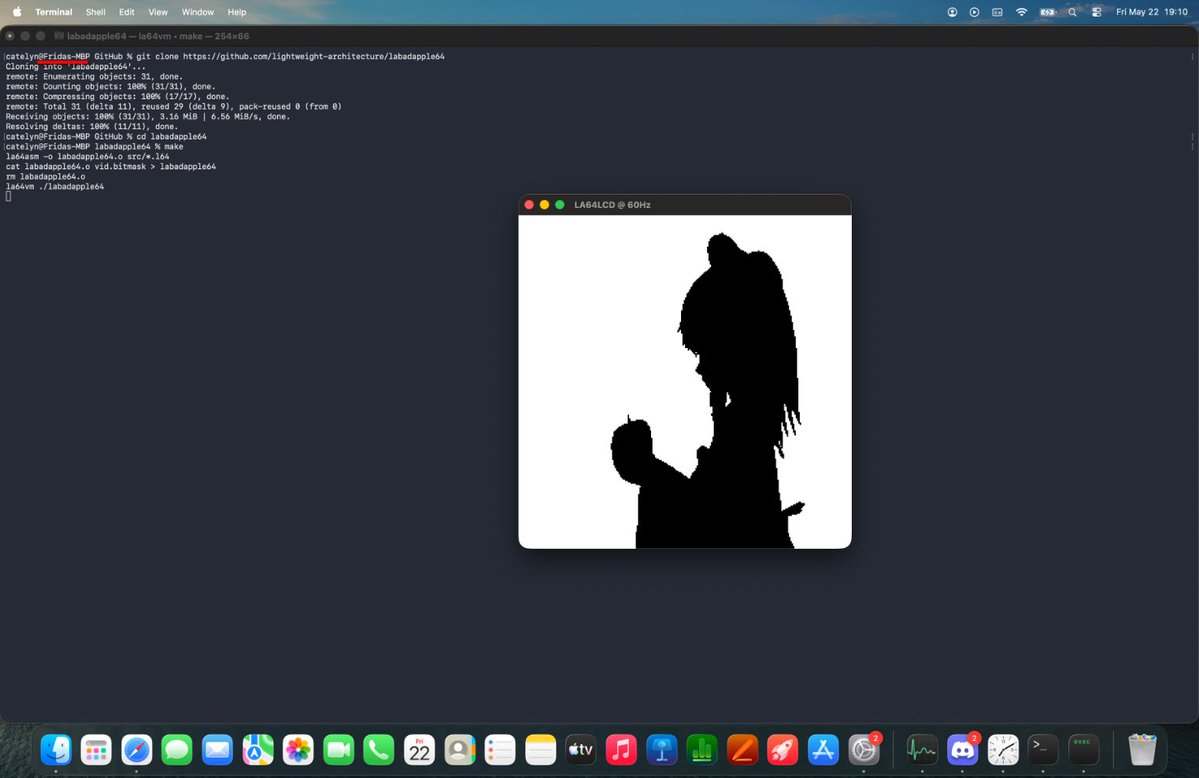Screen dimensions: 1199x778
Task: Open the Photos app in the Dock
Action: (x=298, y=750)
